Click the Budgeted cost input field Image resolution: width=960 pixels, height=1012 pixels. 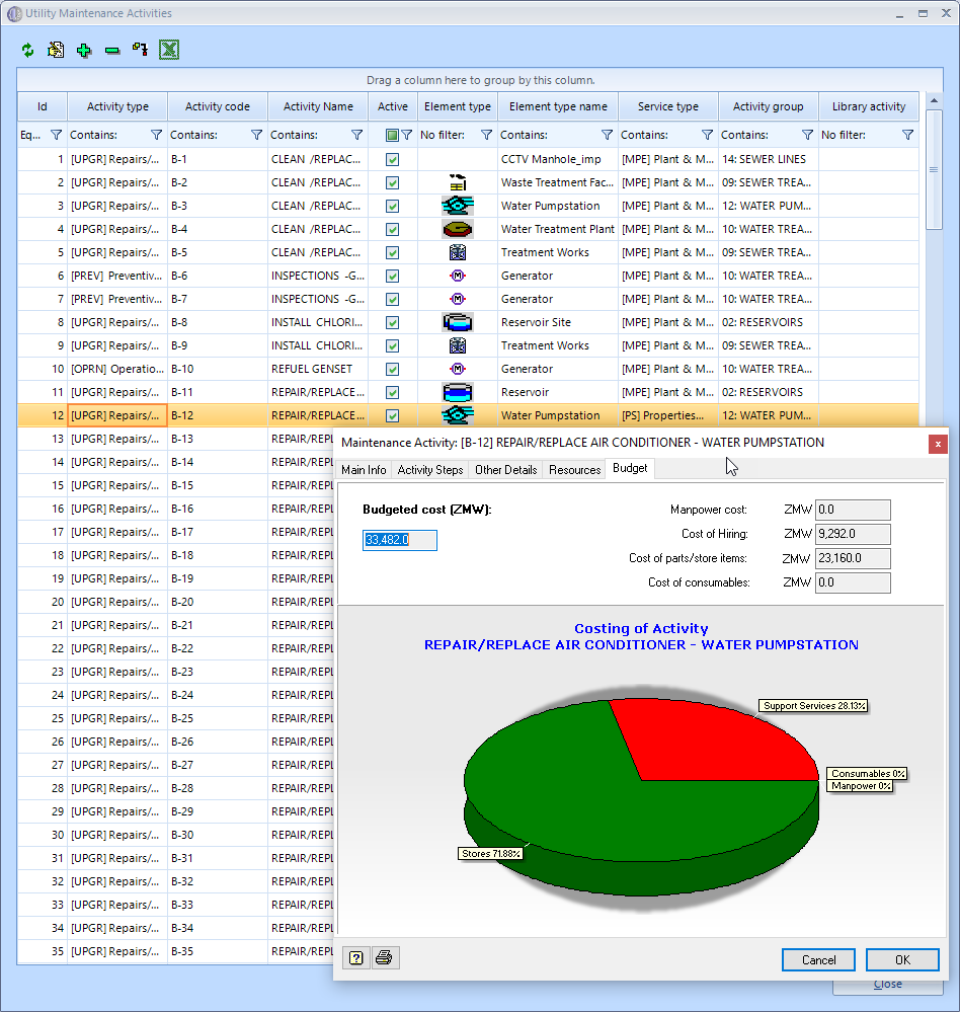point(399,539)
